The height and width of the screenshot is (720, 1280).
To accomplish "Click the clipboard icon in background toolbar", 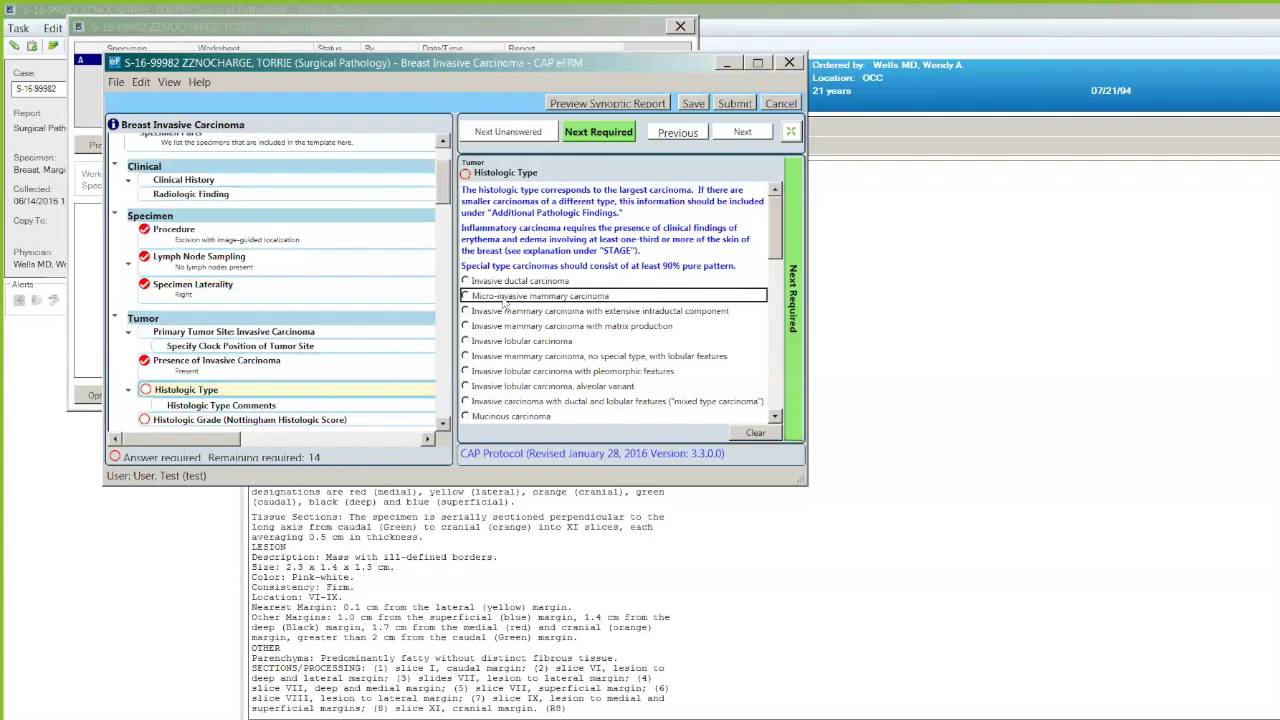I will pos(32,46).
